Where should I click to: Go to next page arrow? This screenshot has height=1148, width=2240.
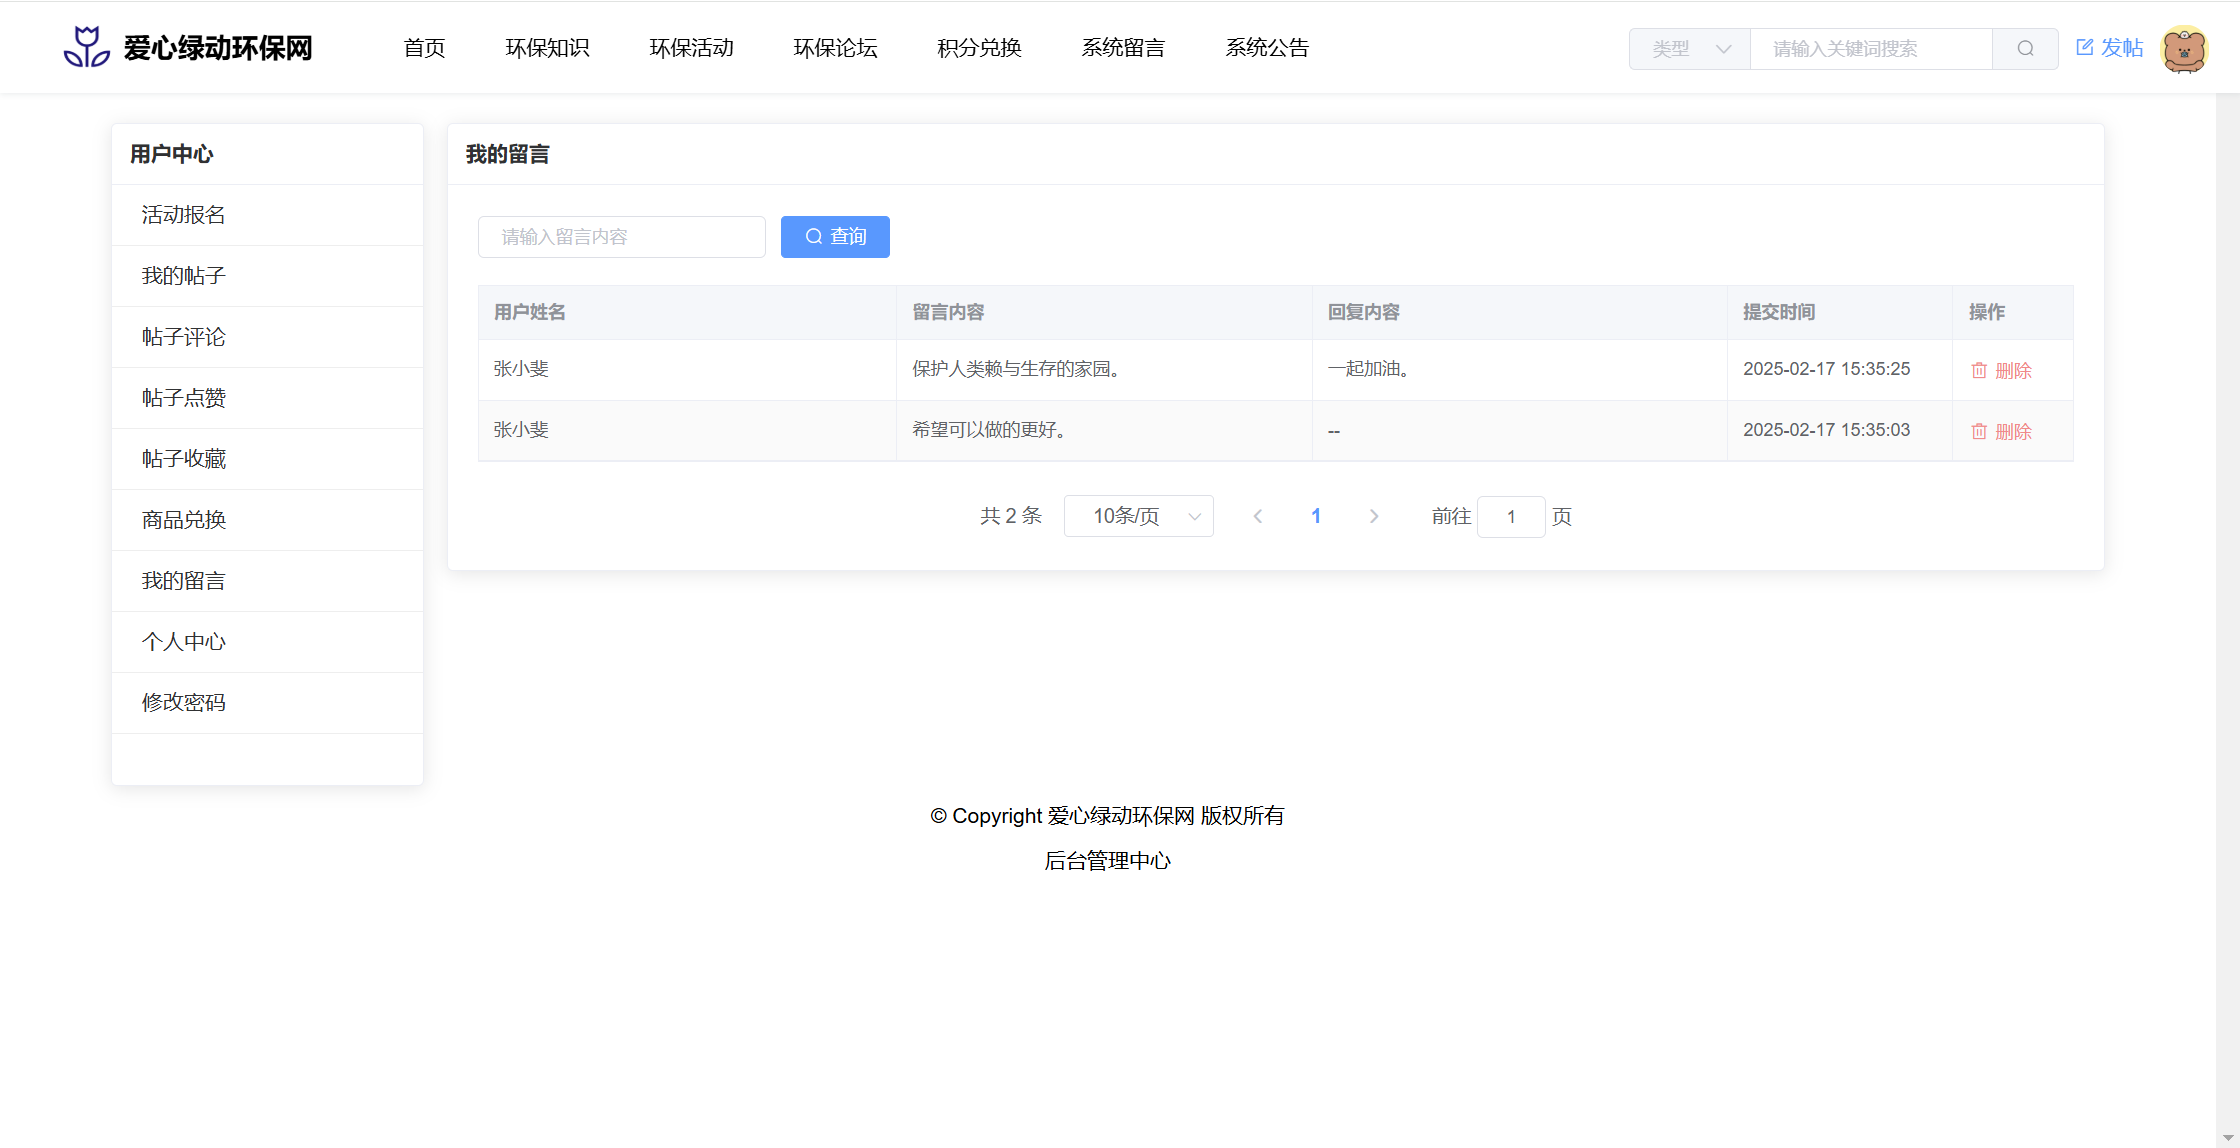1374,516
